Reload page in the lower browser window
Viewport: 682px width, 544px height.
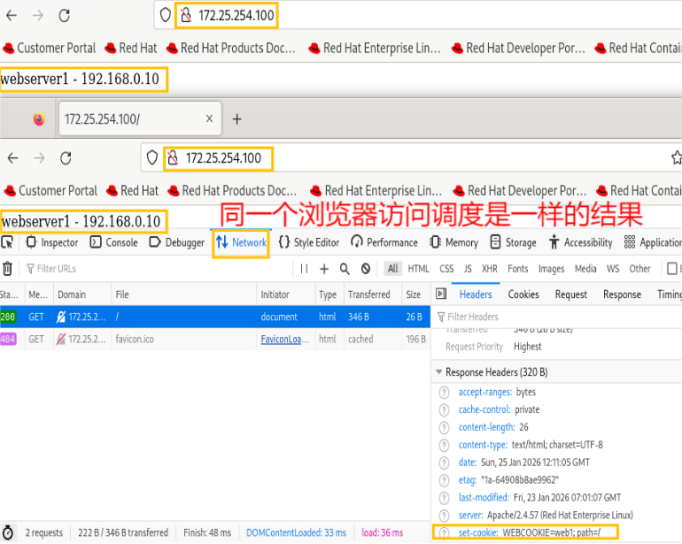(66, 158)
